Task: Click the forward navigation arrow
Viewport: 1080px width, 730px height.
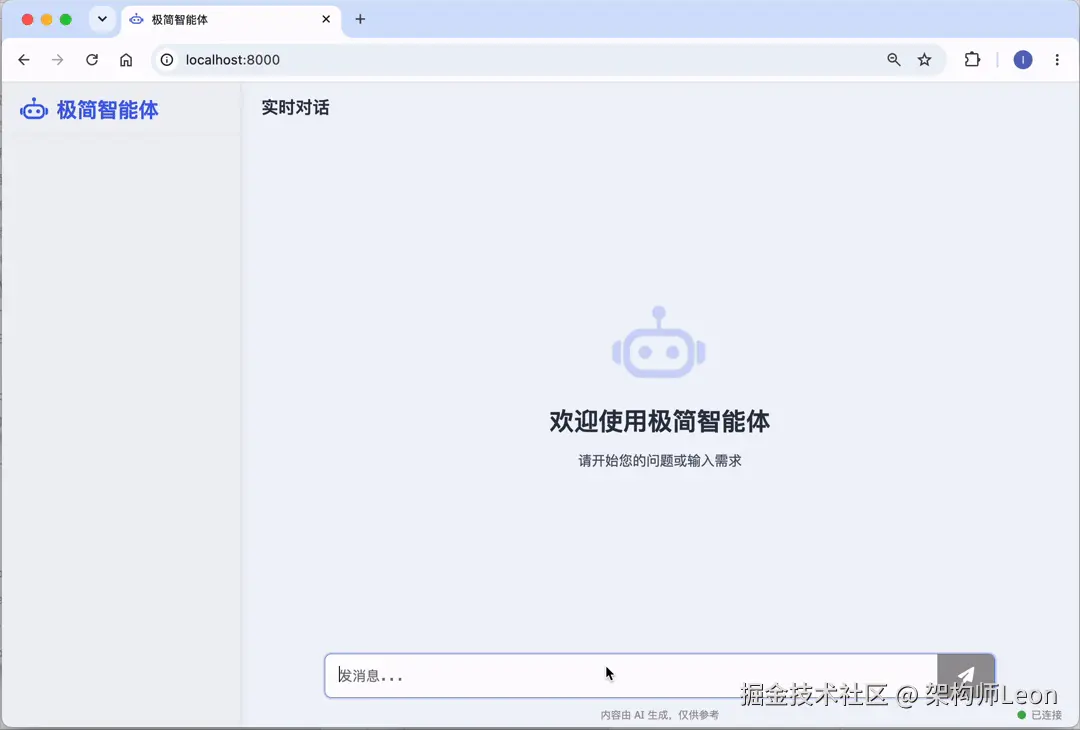Action: (x=57, y=60)
